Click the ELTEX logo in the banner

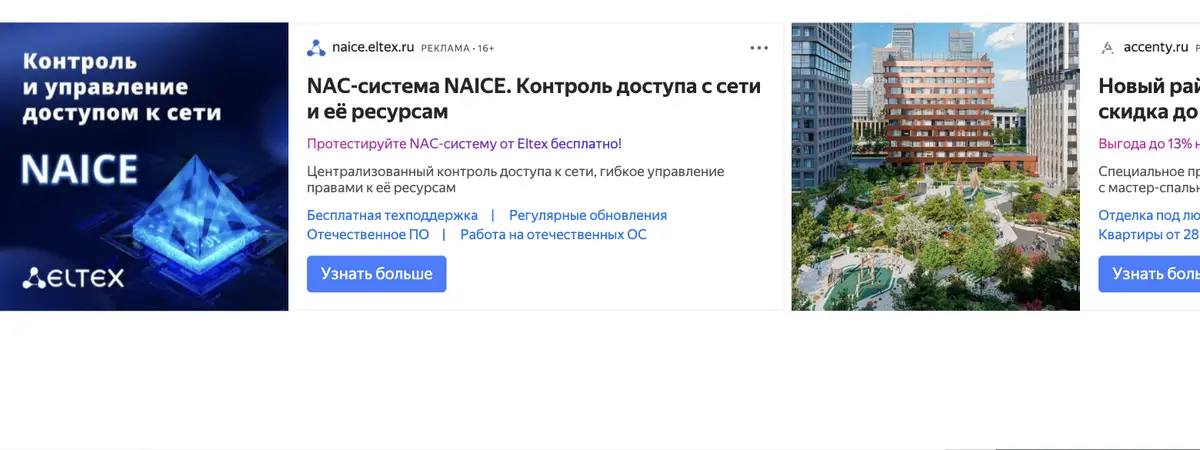click(73, 278)
